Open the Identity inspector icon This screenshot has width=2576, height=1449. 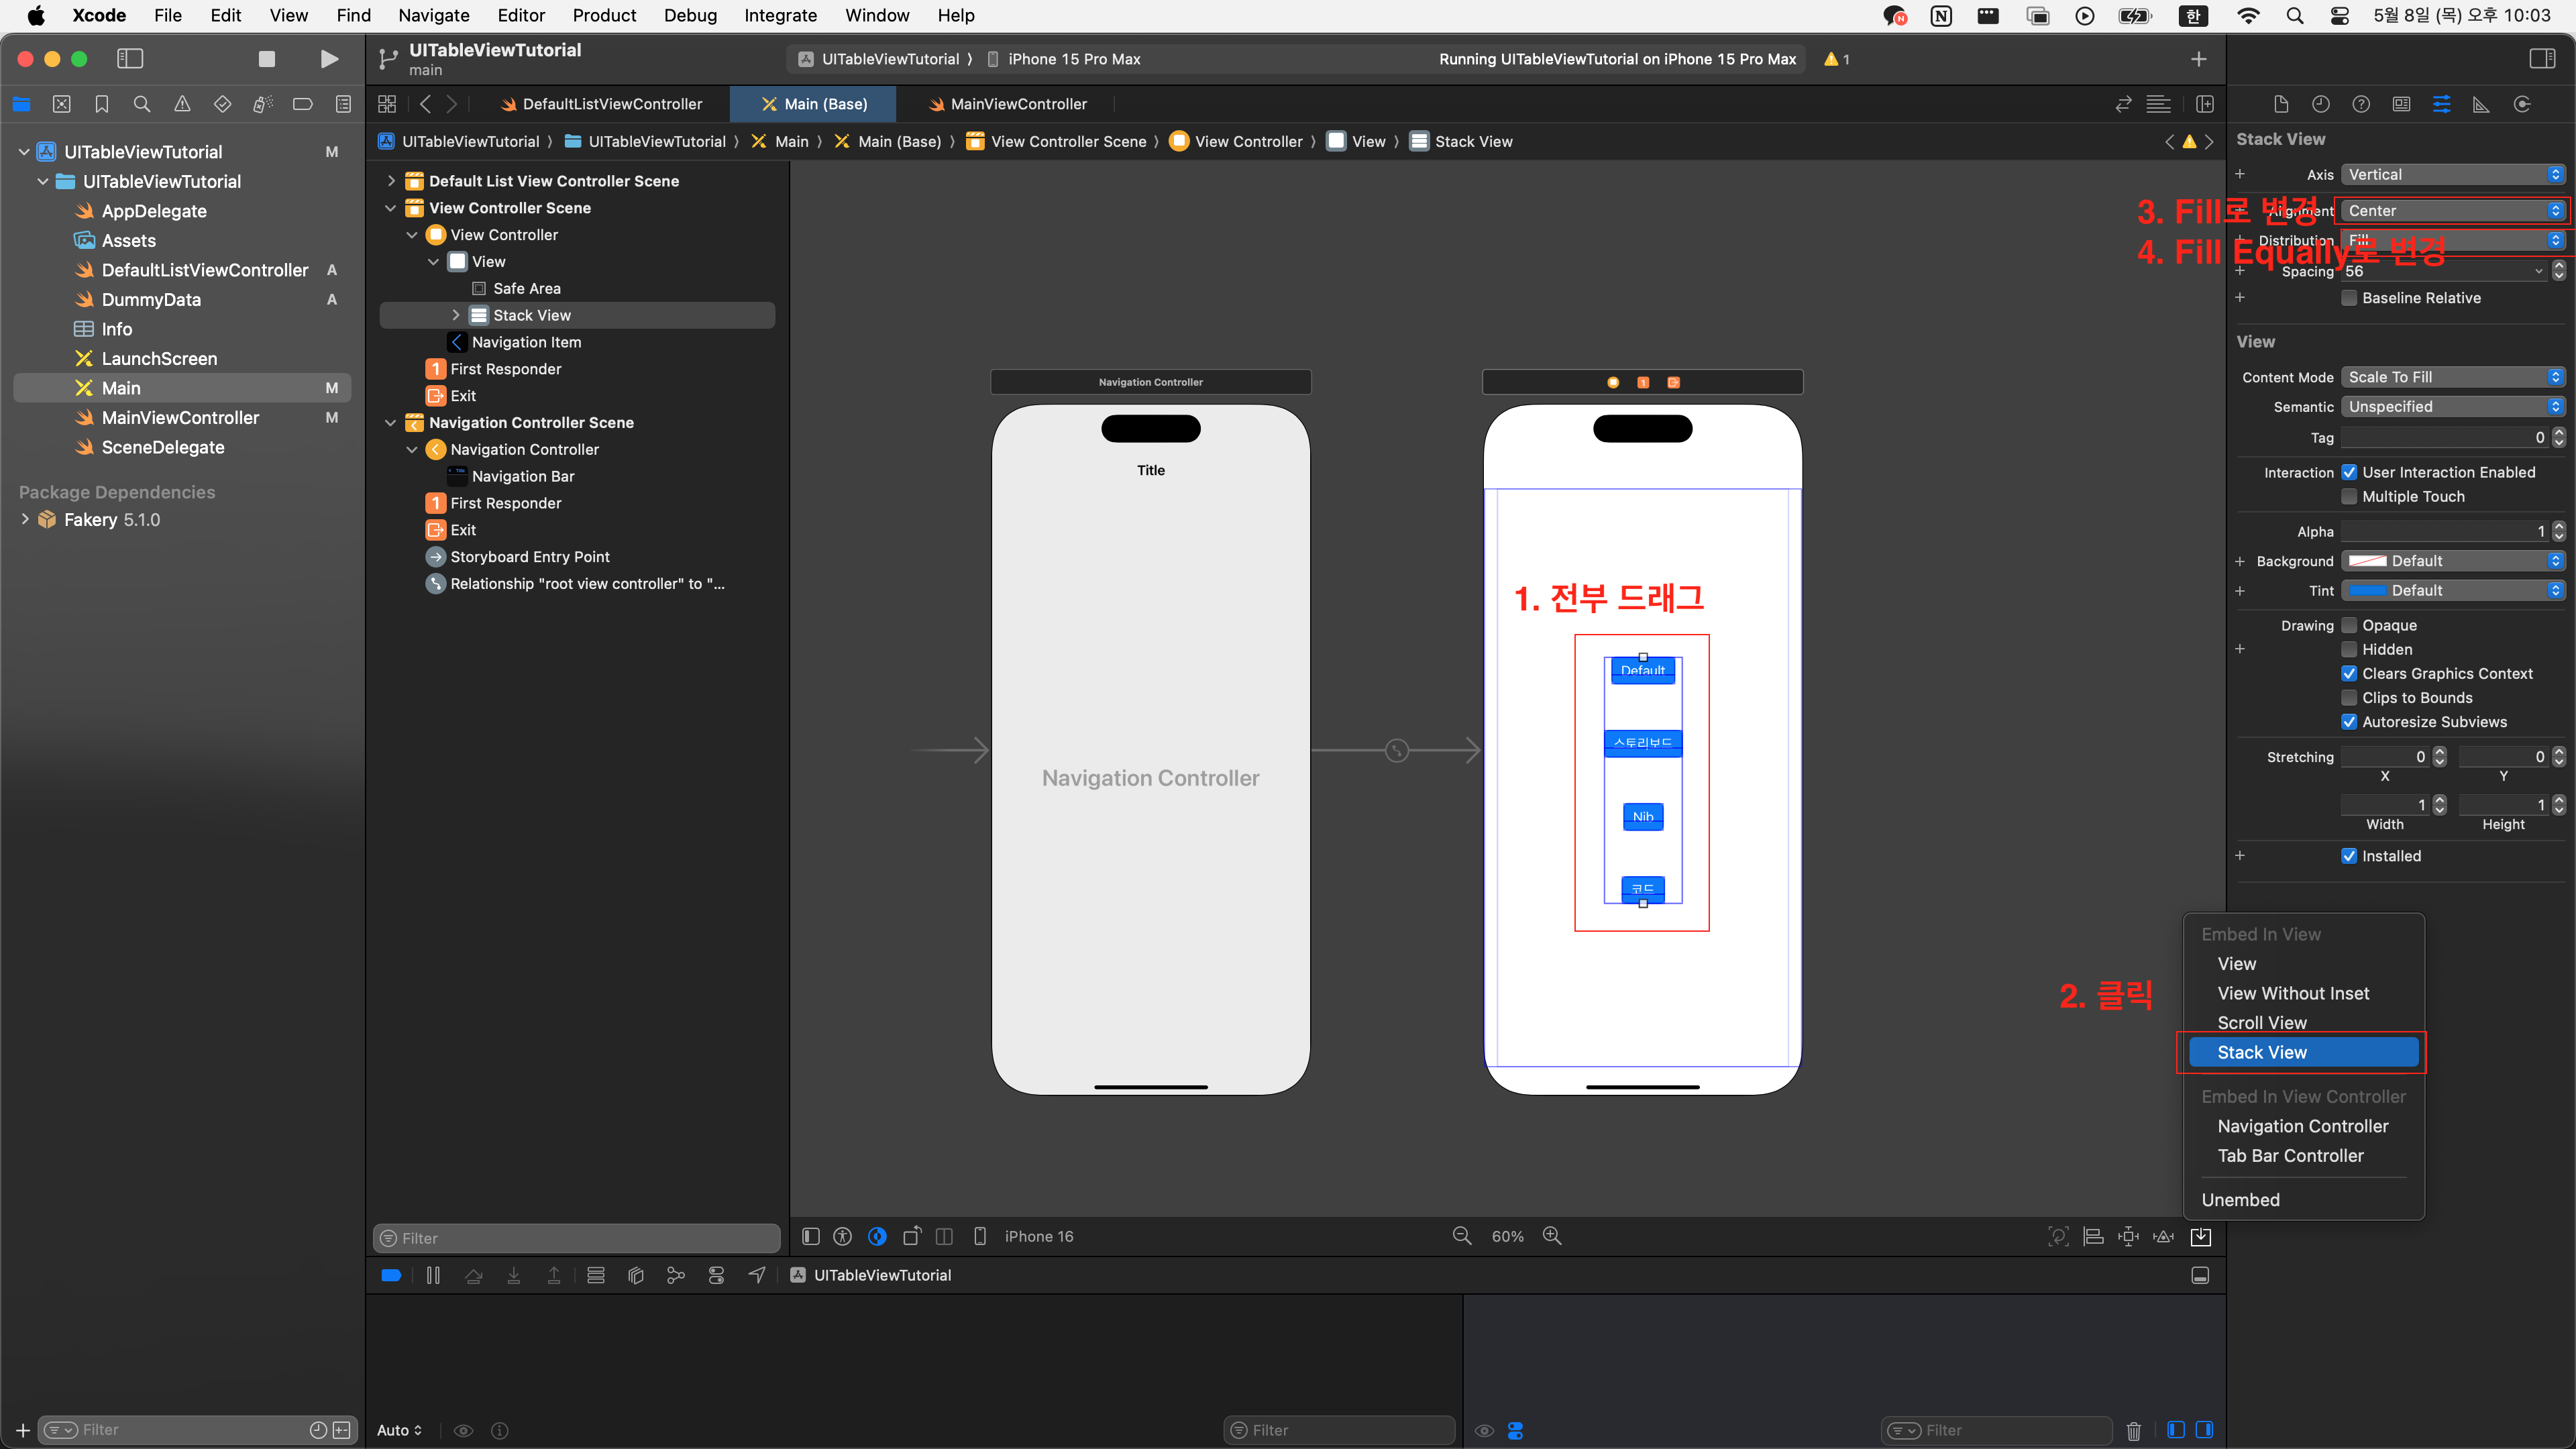2401,104
